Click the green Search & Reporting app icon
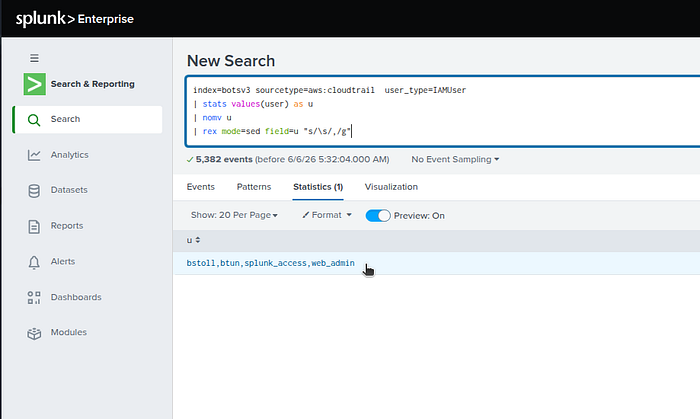This screenshot has height=419, width=700. [x=34, y=84]
